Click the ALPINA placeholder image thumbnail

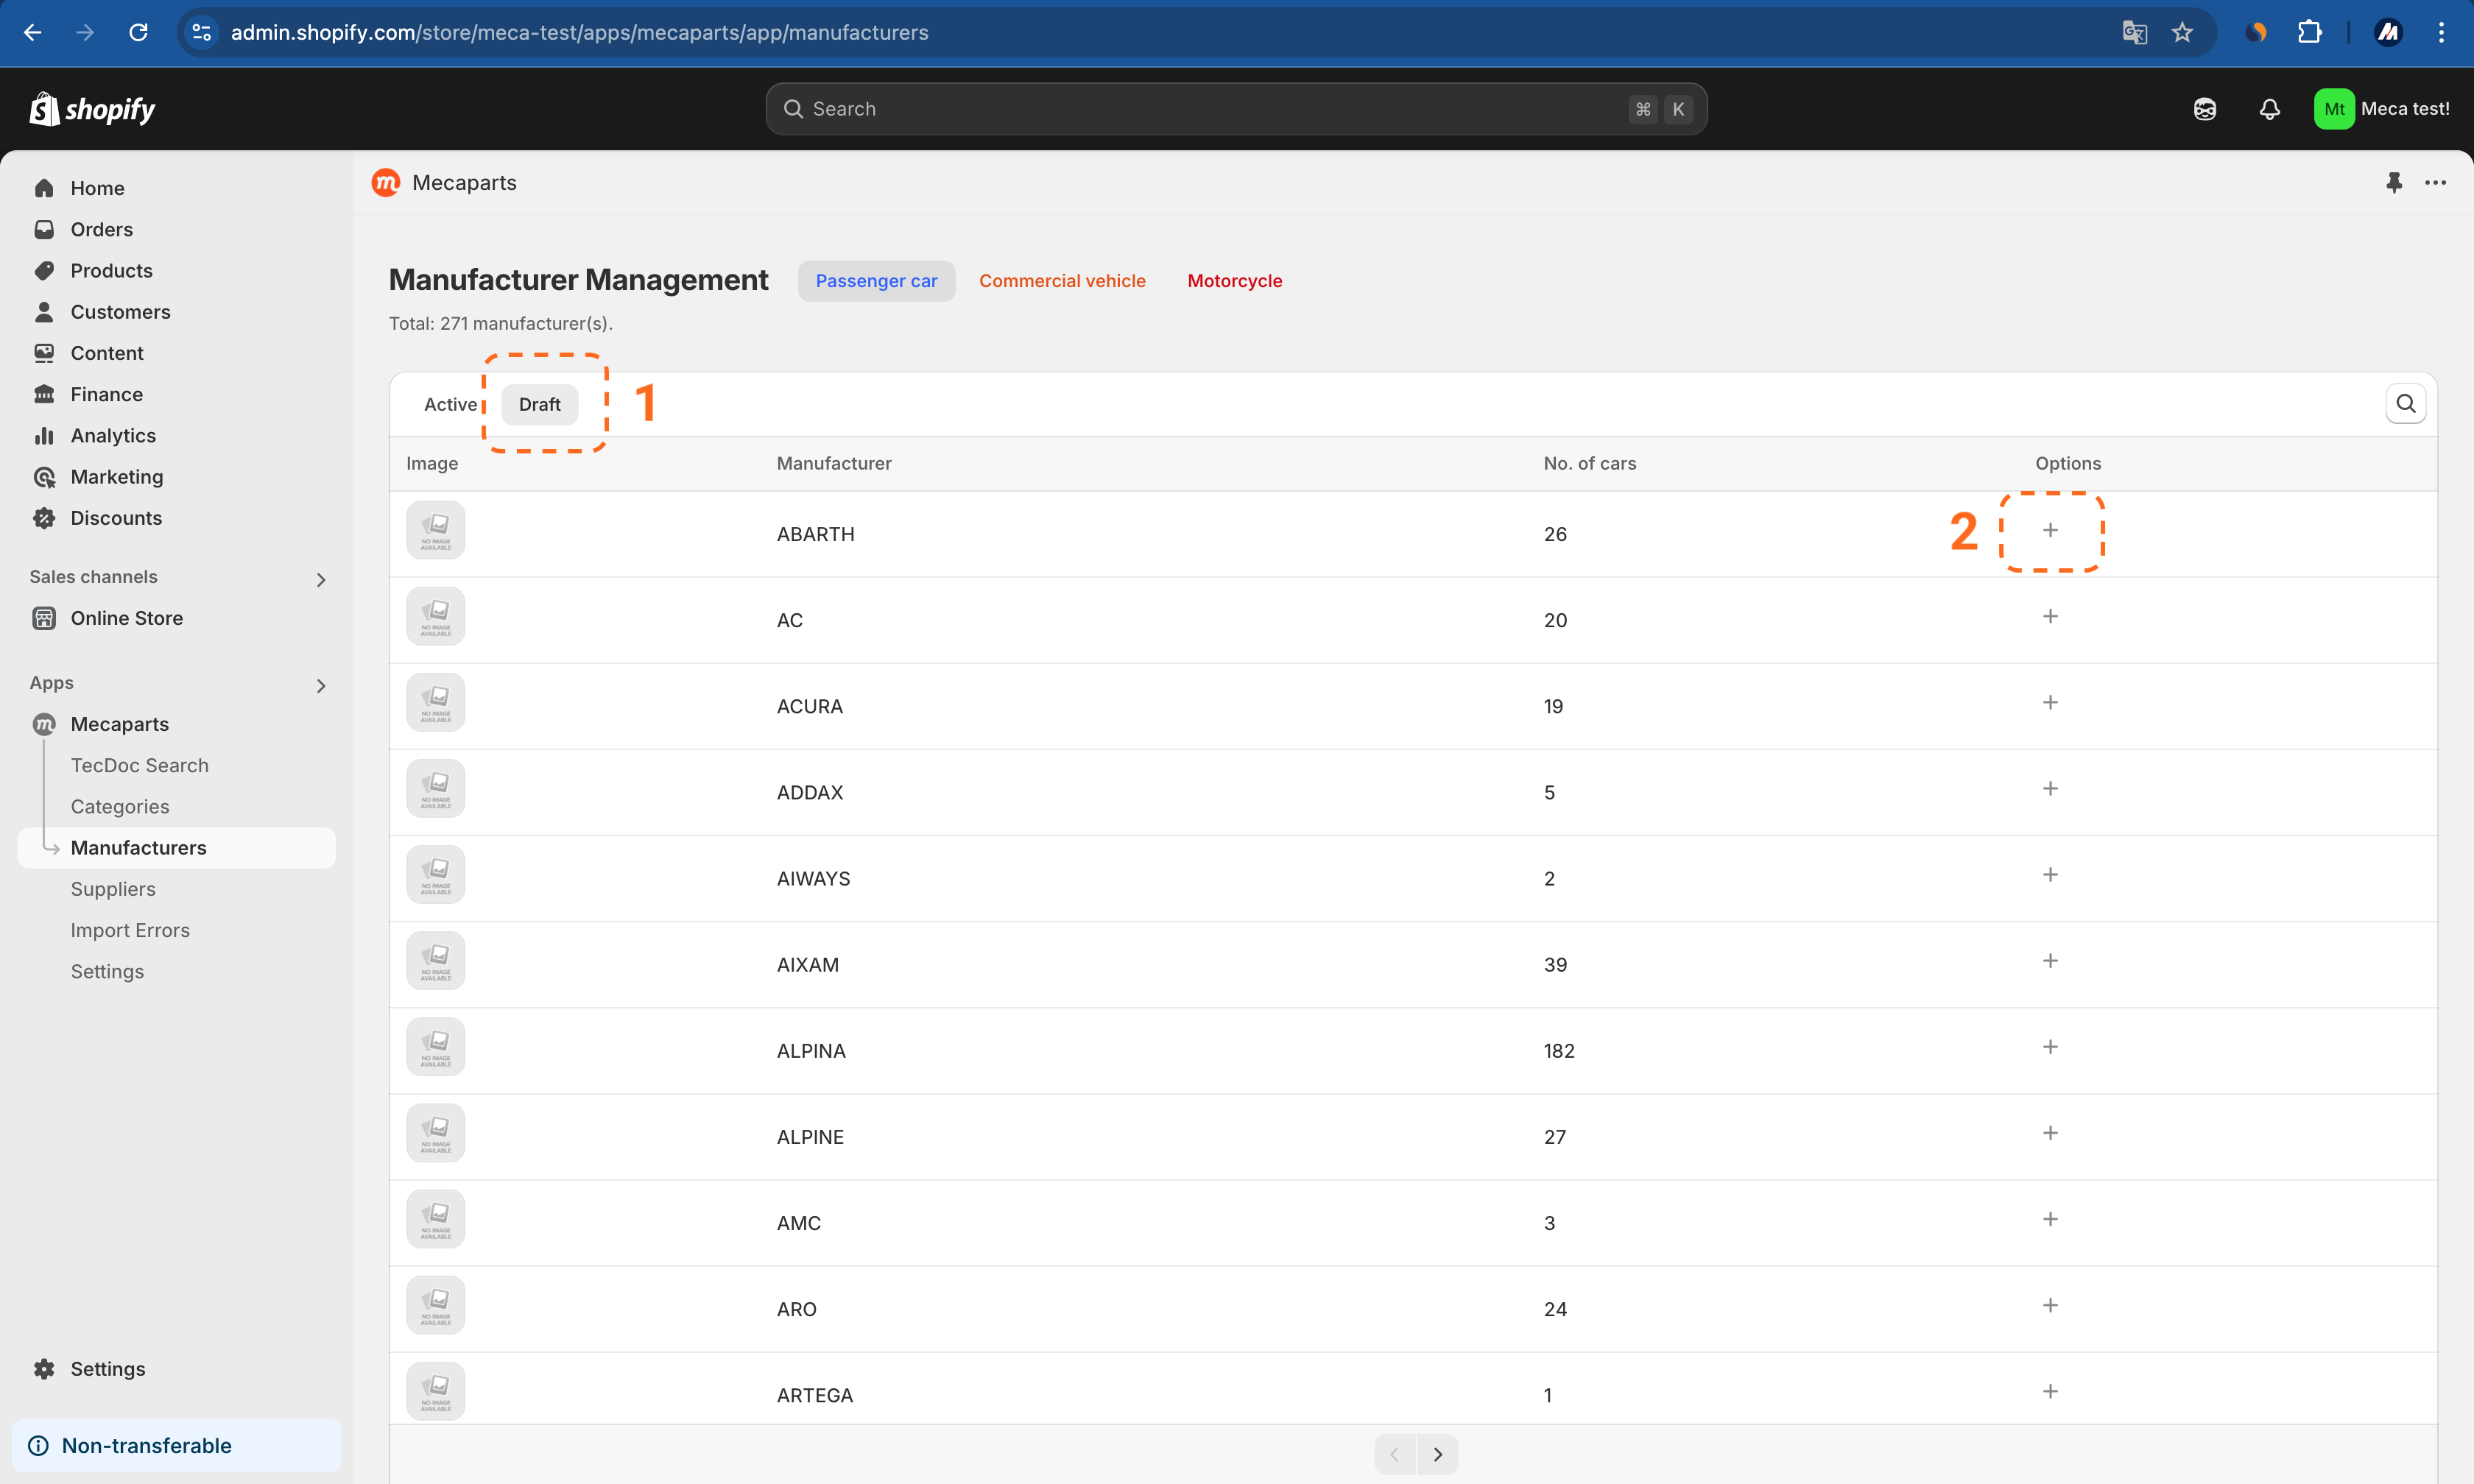[435, 1046]
